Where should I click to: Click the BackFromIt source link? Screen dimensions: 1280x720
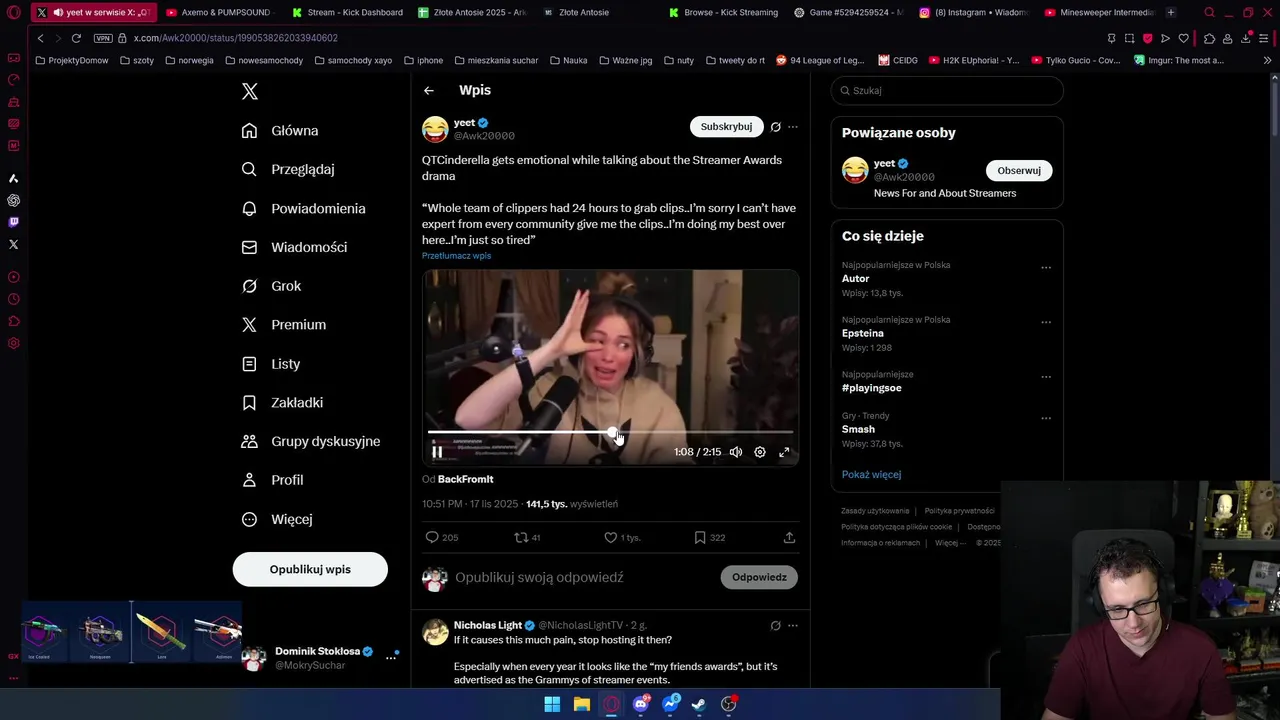point(465,479)
